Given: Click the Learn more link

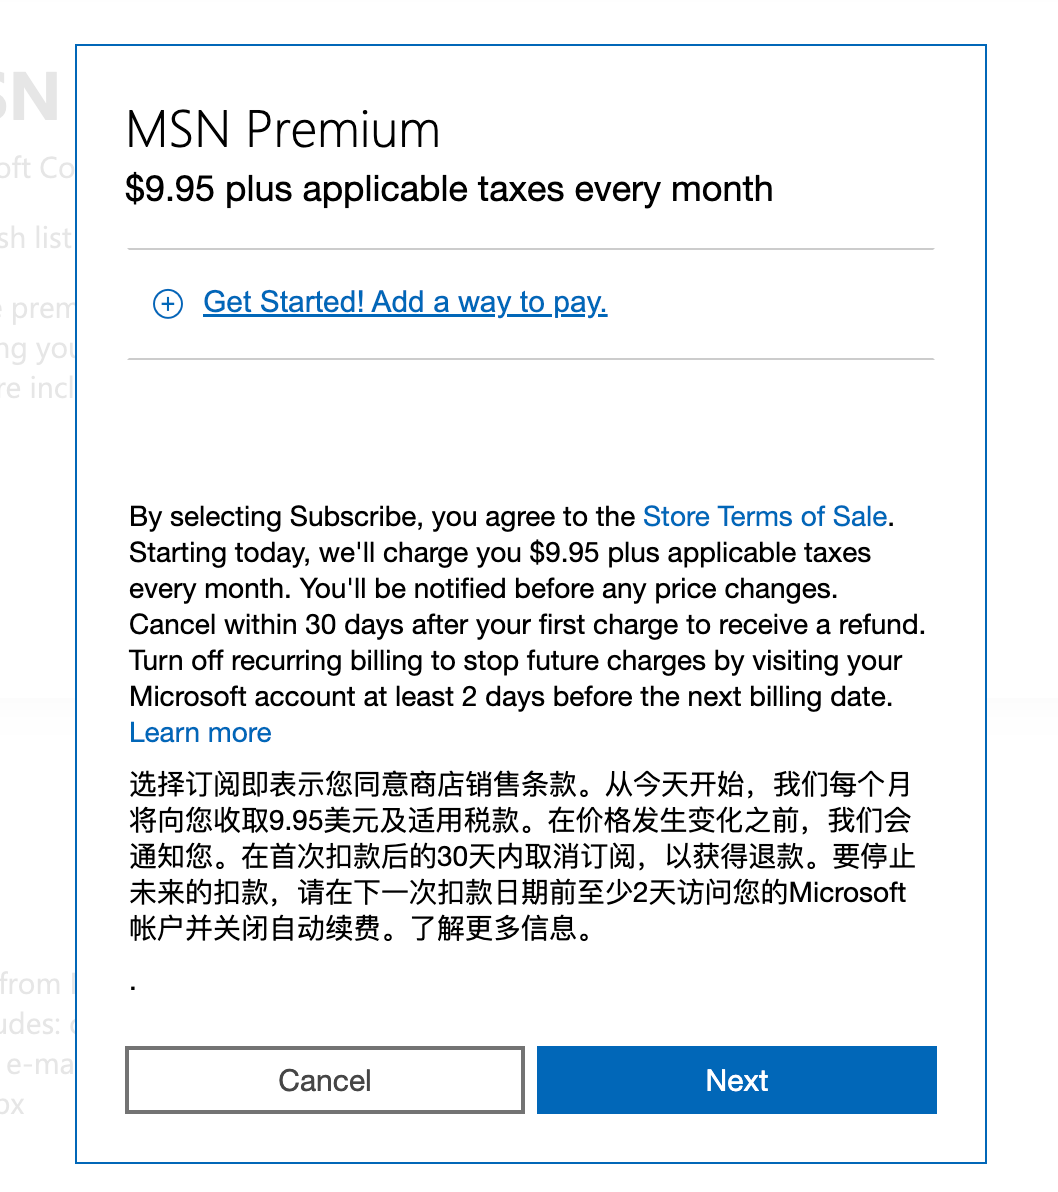Looking at the screenshot, I should coord(199,732).
